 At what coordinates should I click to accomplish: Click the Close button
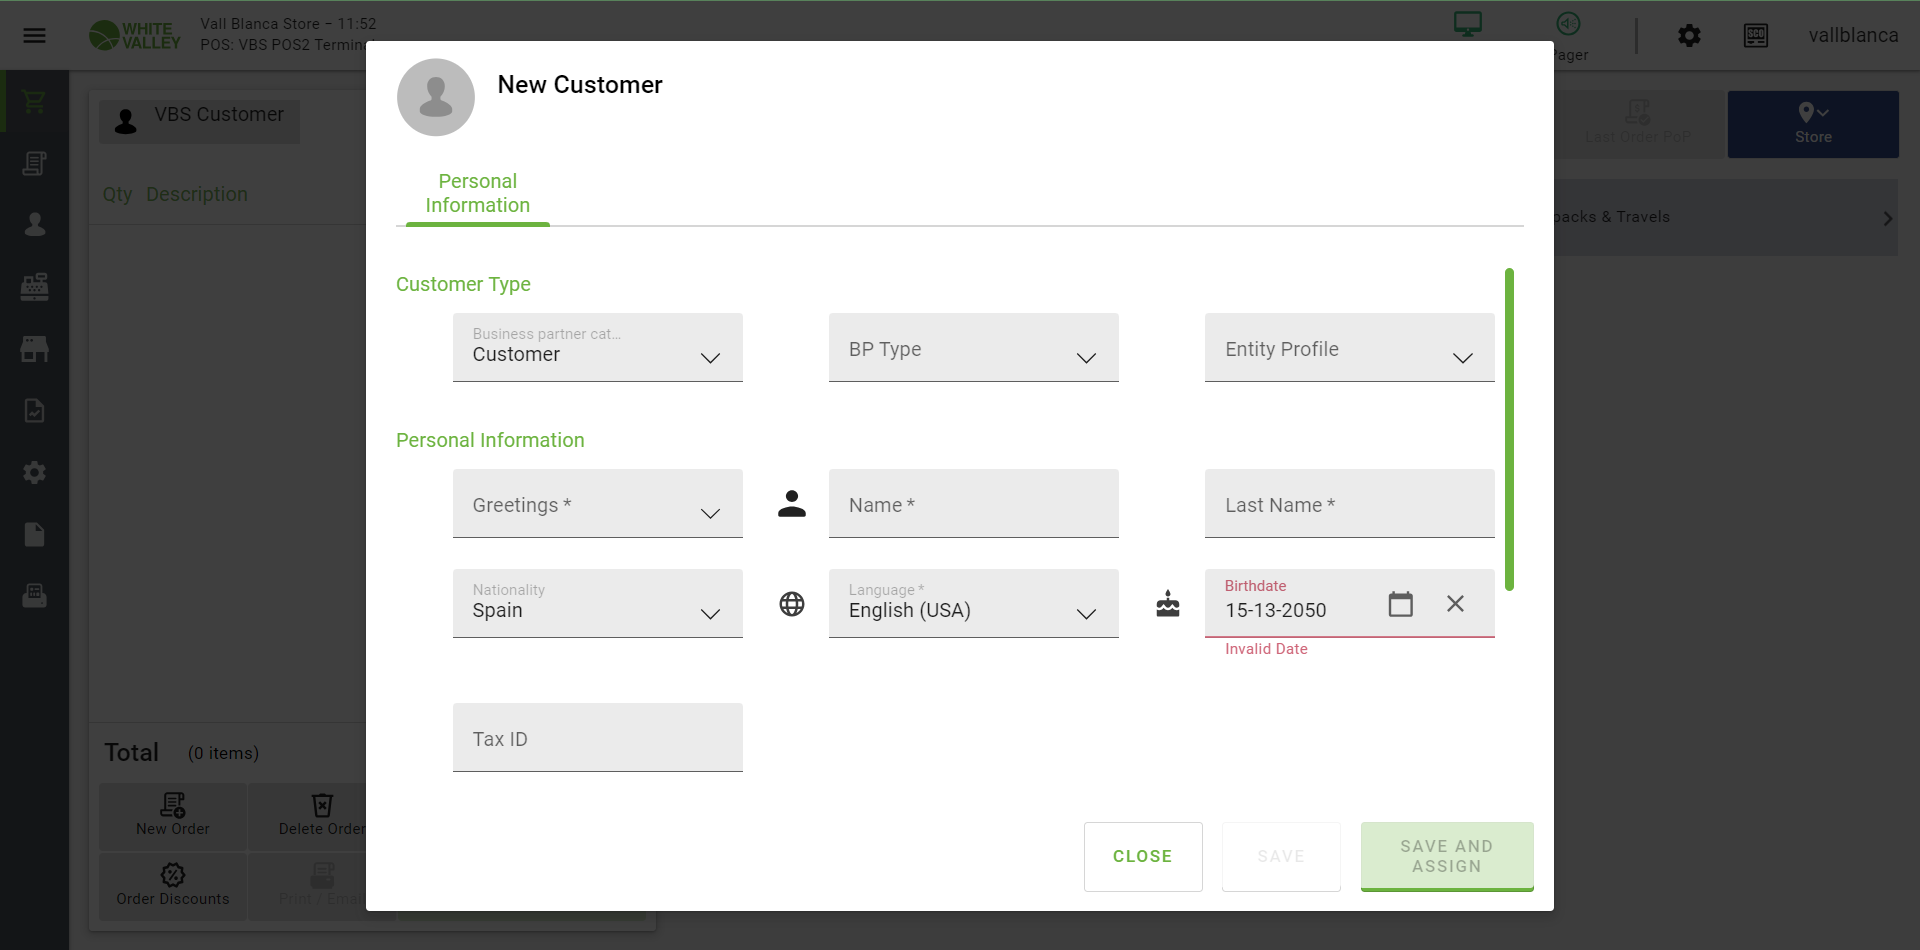pyautogui.click(x=1143, y=857)
